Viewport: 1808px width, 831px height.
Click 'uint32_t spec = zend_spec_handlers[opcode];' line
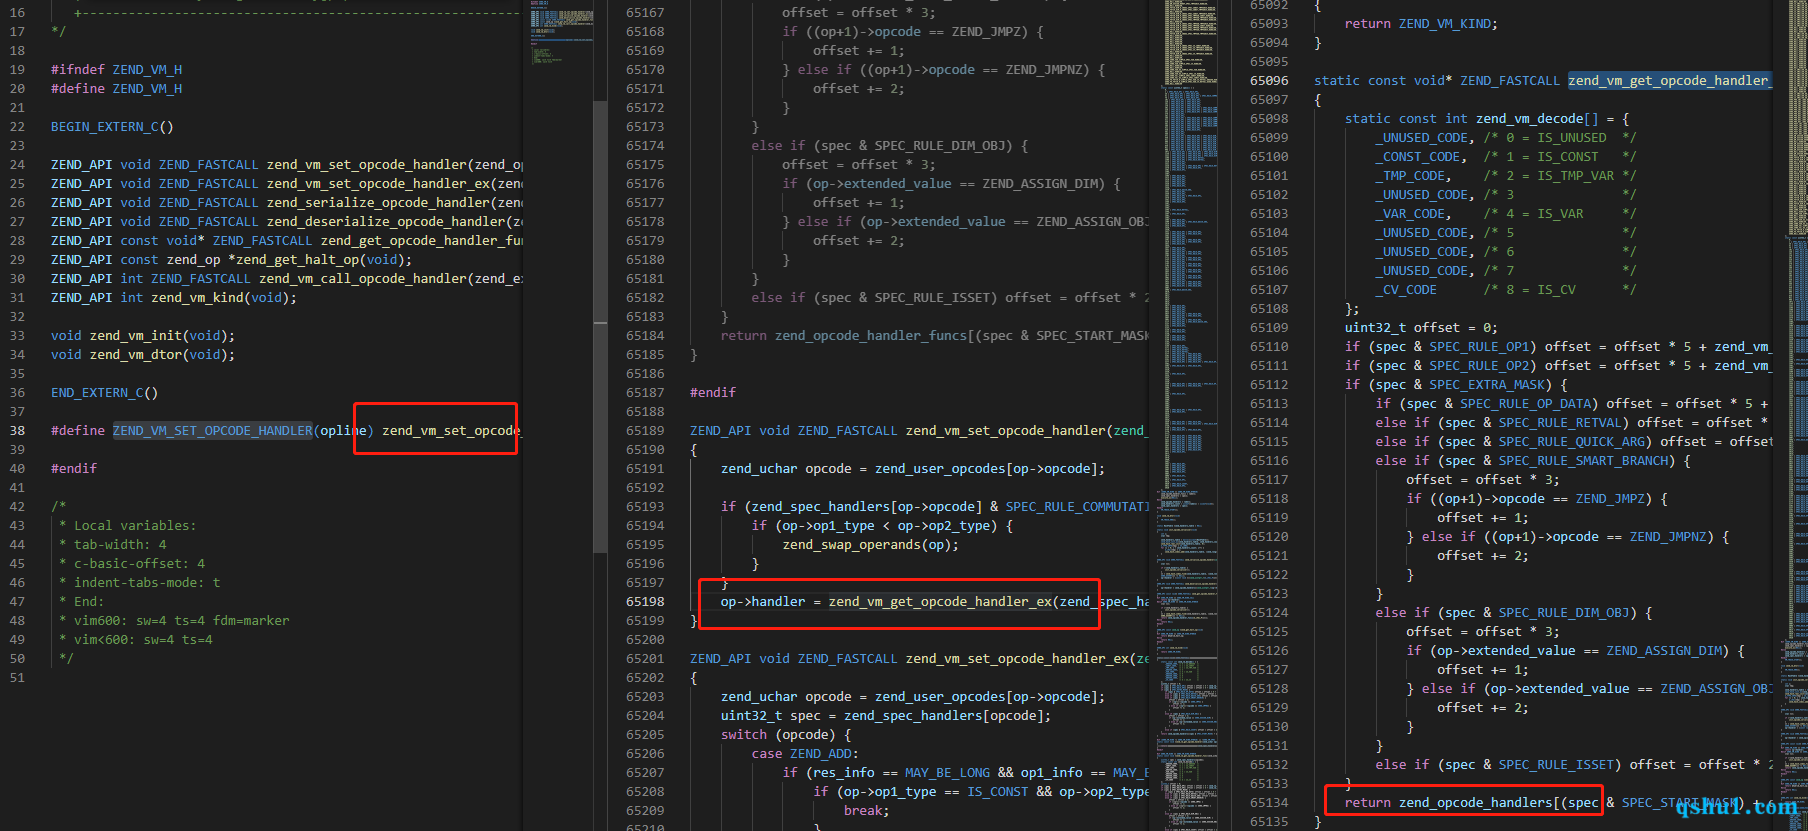pos(886,716)
